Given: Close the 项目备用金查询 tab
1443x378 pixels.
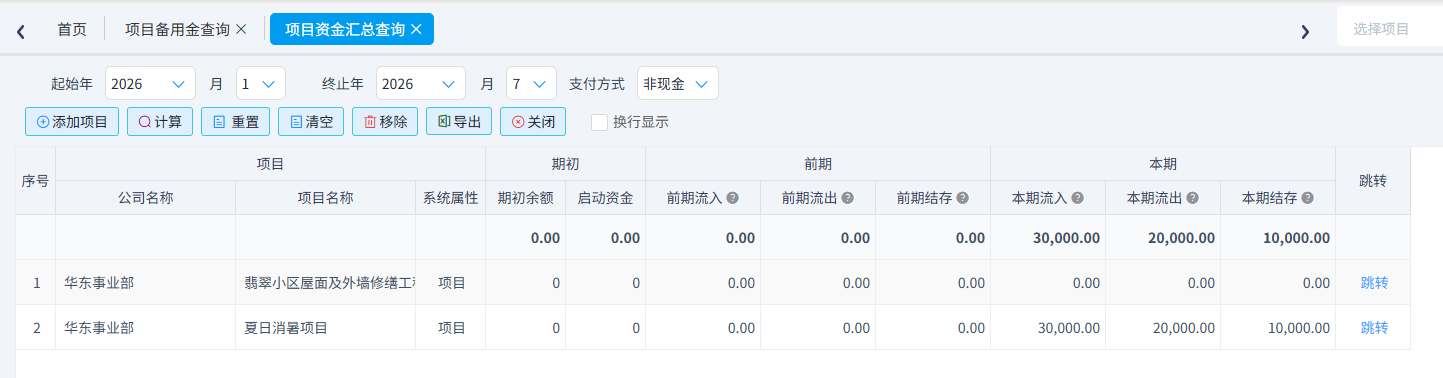Looking at the screenshot, I should [x=240, y=30].
